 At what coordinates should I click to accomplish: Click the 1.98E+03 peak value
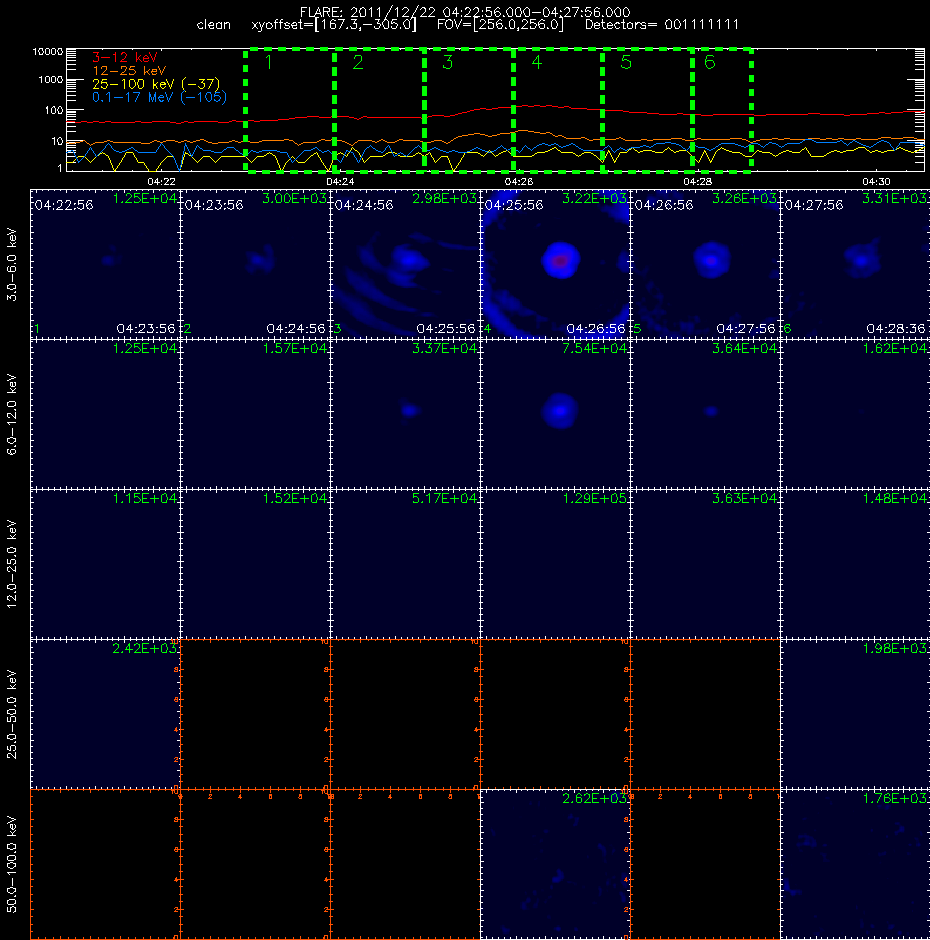(894, 649)
